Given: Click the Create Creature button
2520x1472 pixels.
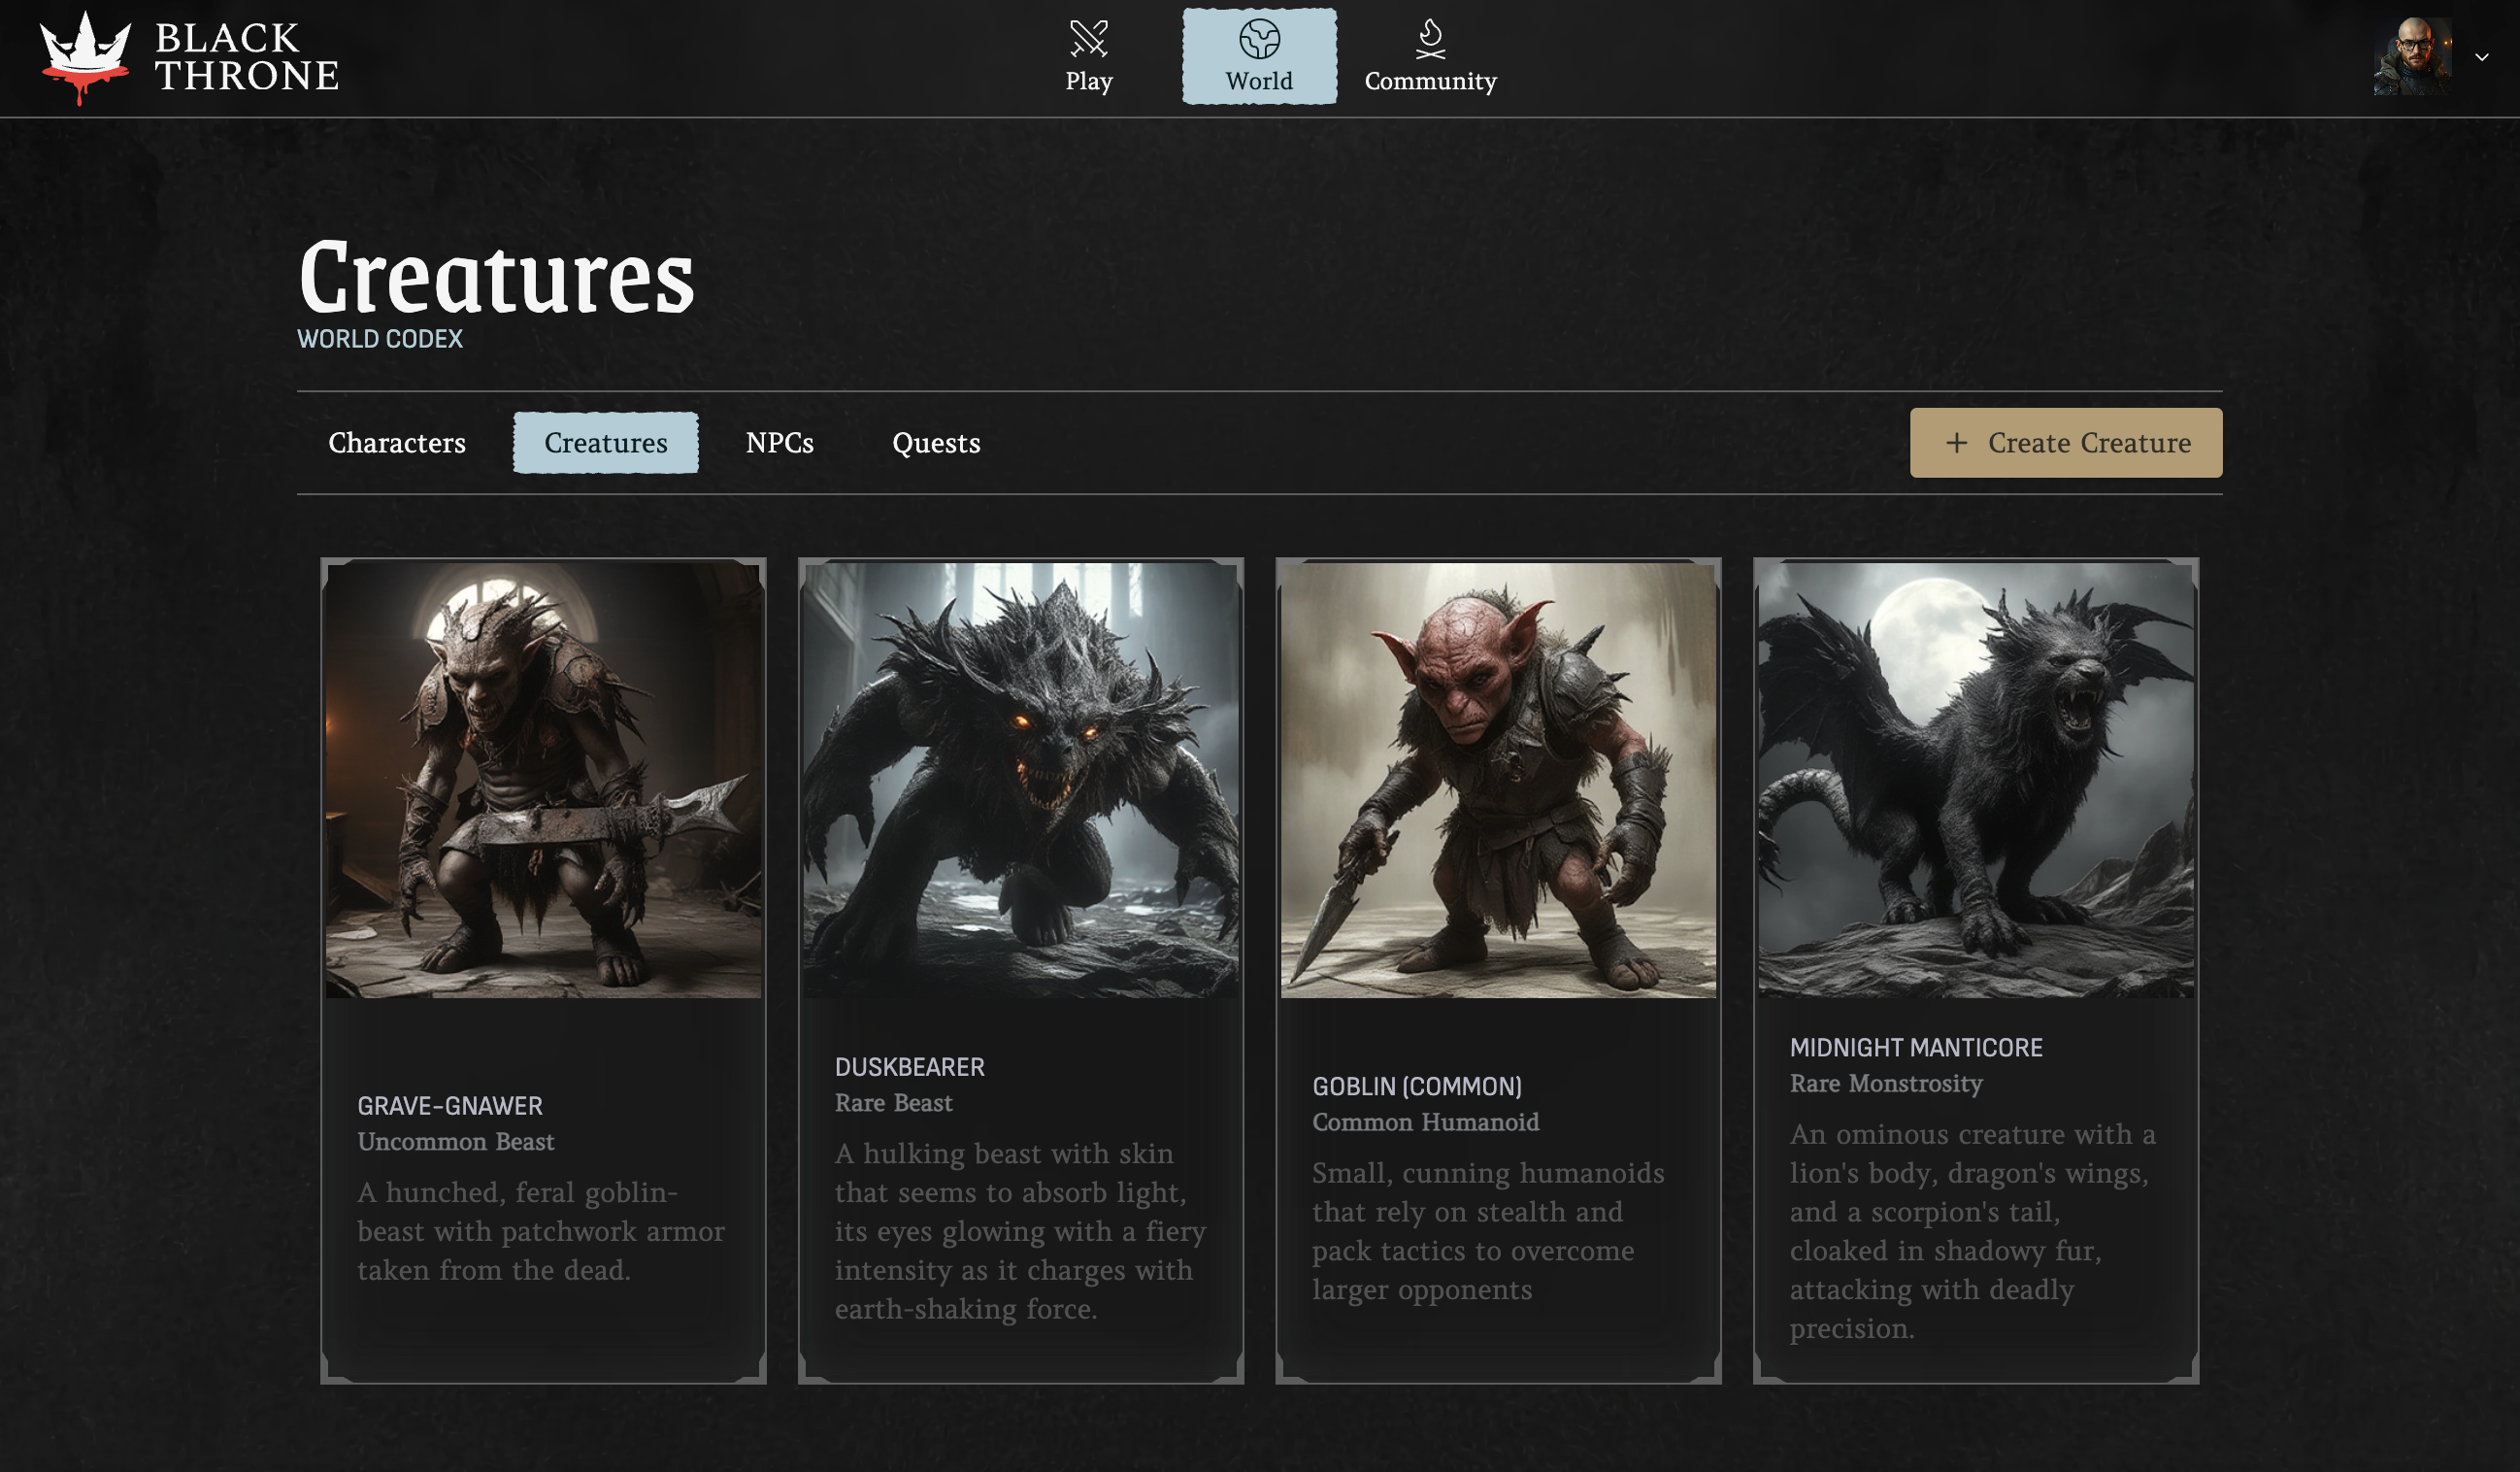Looking at the screenshot, I should 2066,443.
